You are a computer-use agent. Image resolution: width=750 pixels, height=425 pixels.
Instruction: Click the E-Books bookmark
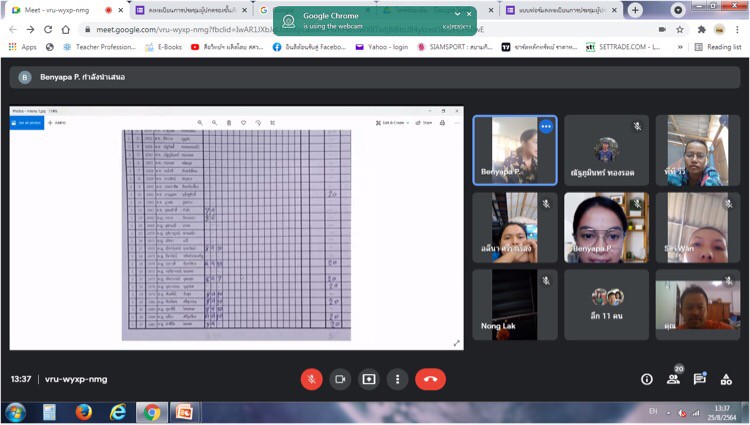tap(163, 46)
